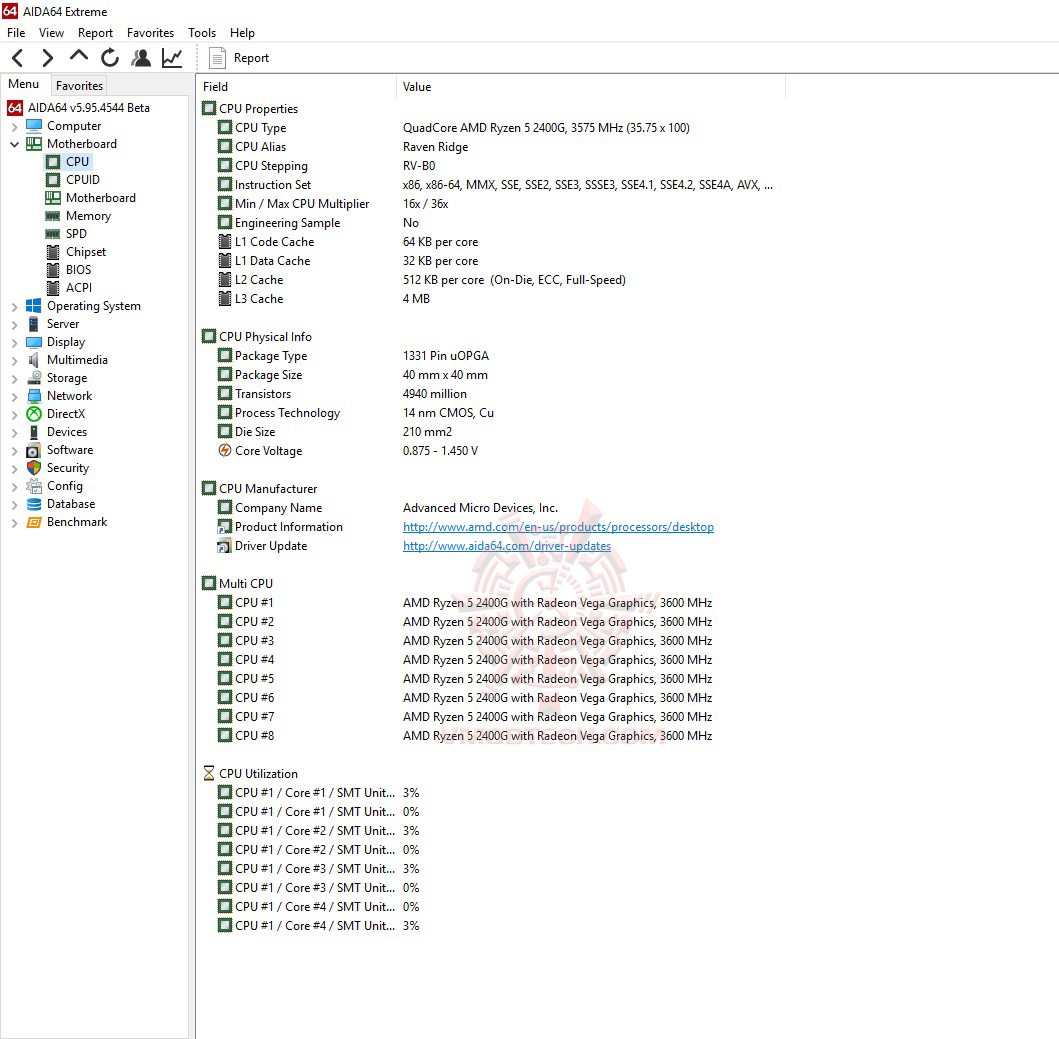1059x1039 pixels.
Task: Expand the Benchmark tree node
Action: pyautogui.click(x=14, y=522)
